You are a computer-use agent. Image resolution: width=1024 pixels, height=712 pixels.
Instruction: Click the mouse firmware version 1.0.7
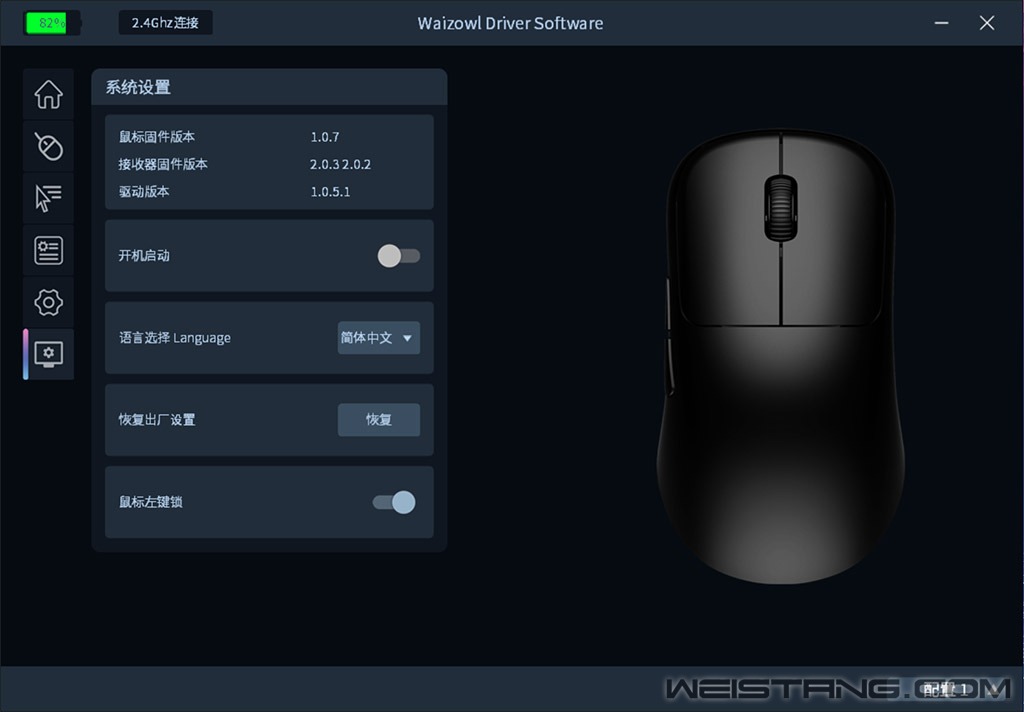click(325, 137)
